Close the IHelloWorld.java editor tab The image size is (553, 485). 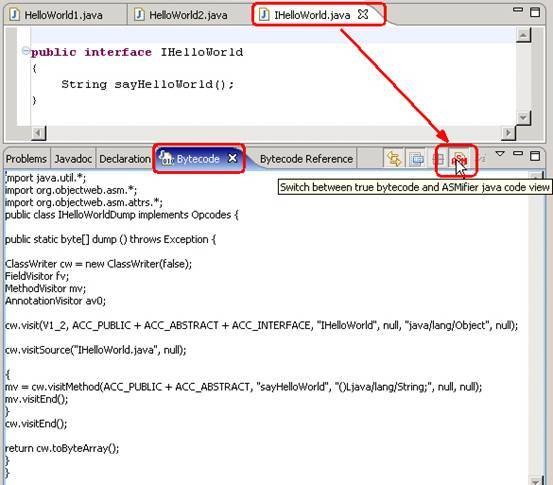(x=363, y=14)
